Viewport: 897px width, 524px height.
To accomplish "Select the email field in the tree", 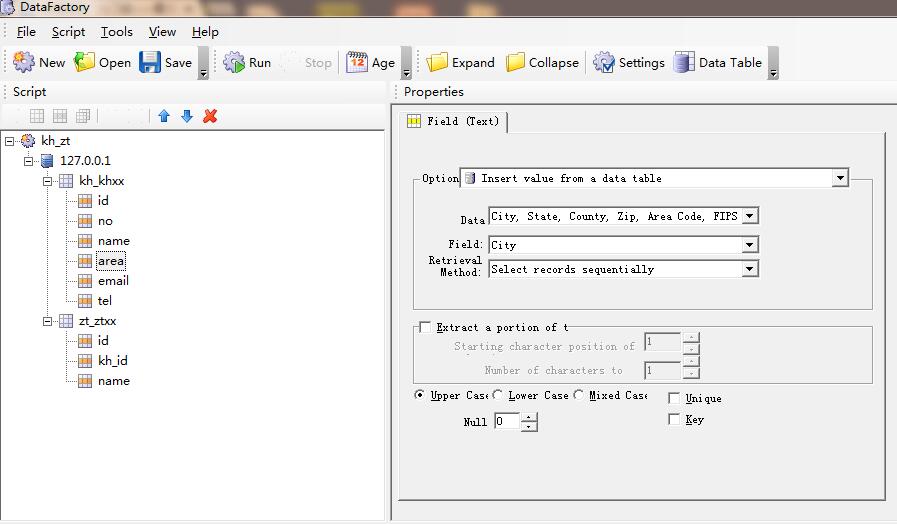I will click(x=113, y=281).
